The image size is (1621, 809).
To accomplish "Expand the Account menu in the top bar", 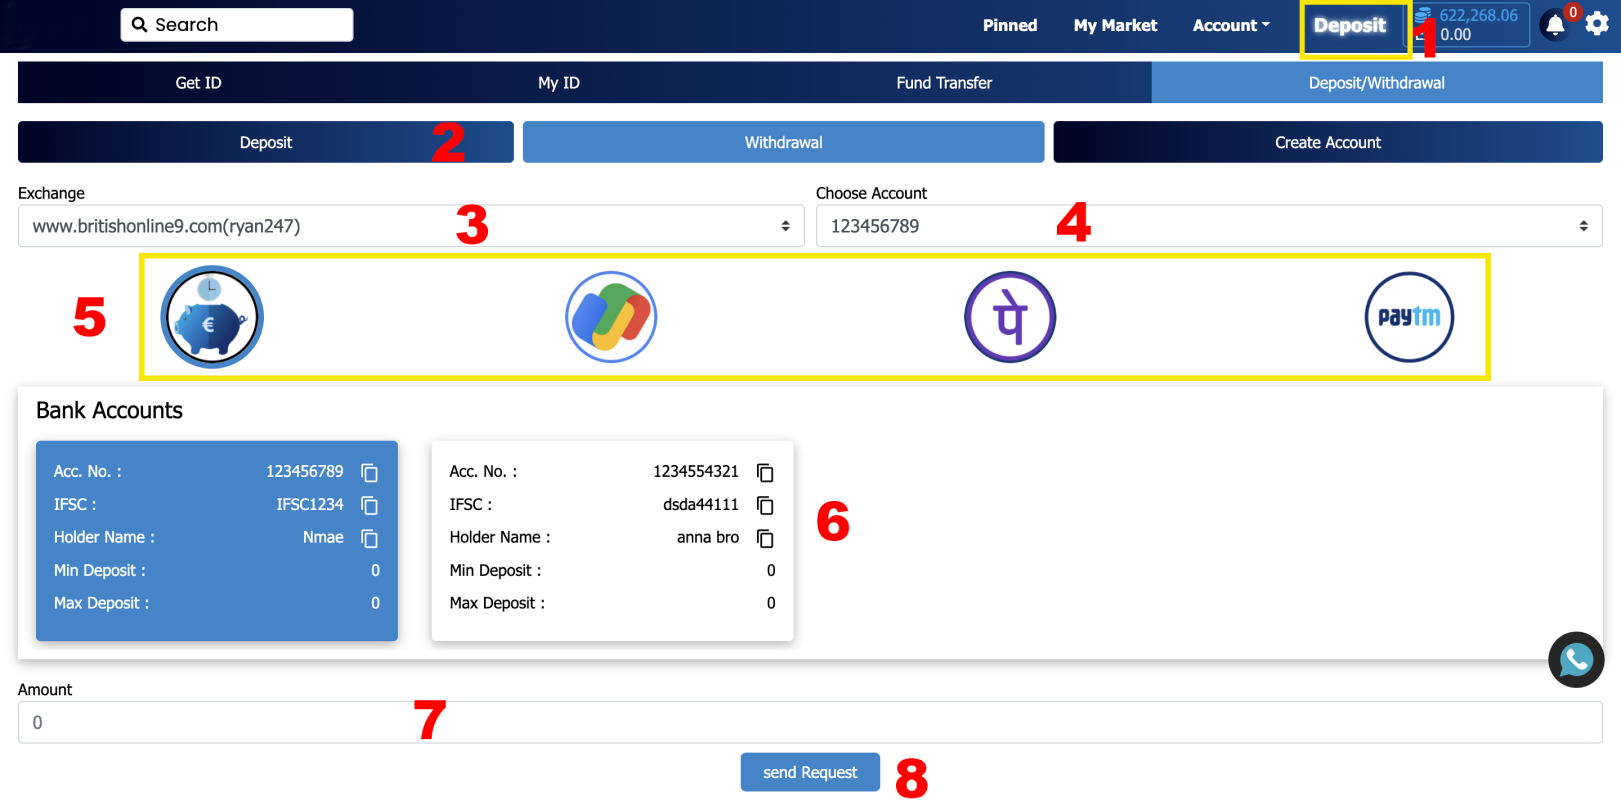I will coord(1231,25).
